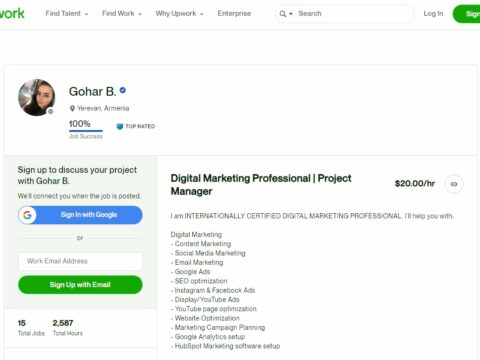Click the Search input field in header
480x360 pixels.
353,14
